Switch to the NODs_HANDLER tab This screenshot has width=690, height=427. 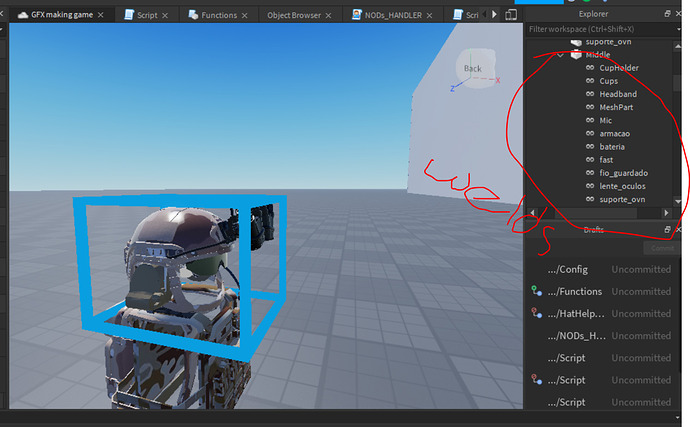pyautogui.click(x=393, y=15)
